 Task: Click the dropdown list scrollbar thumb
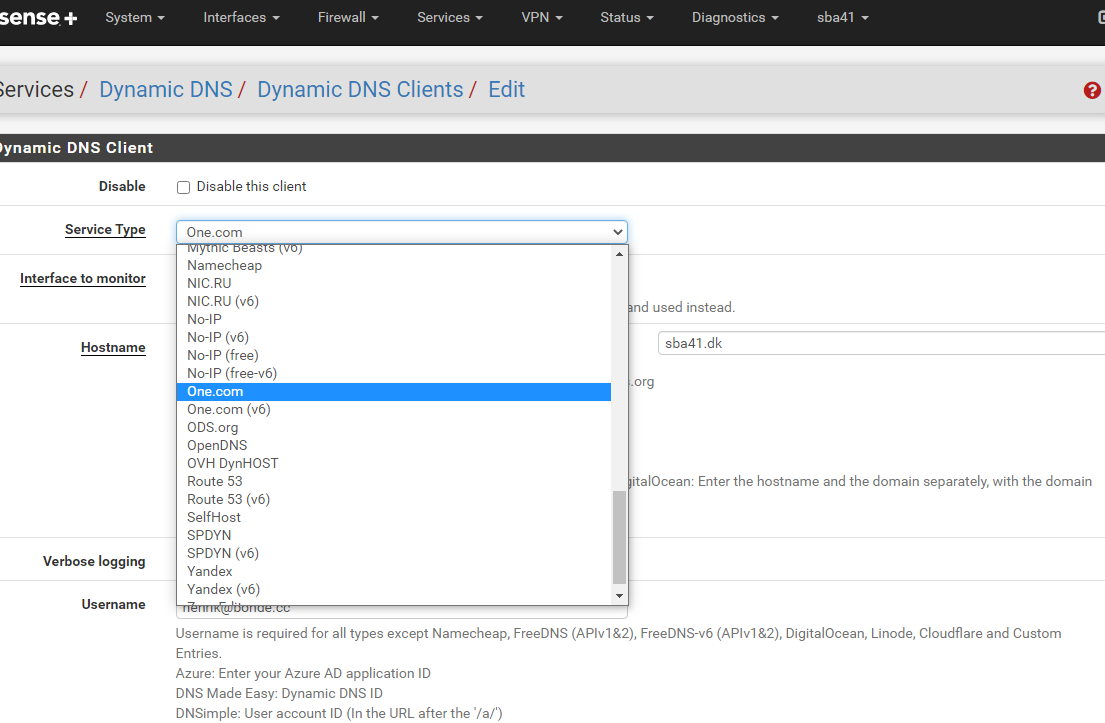(x=619, y=538)
